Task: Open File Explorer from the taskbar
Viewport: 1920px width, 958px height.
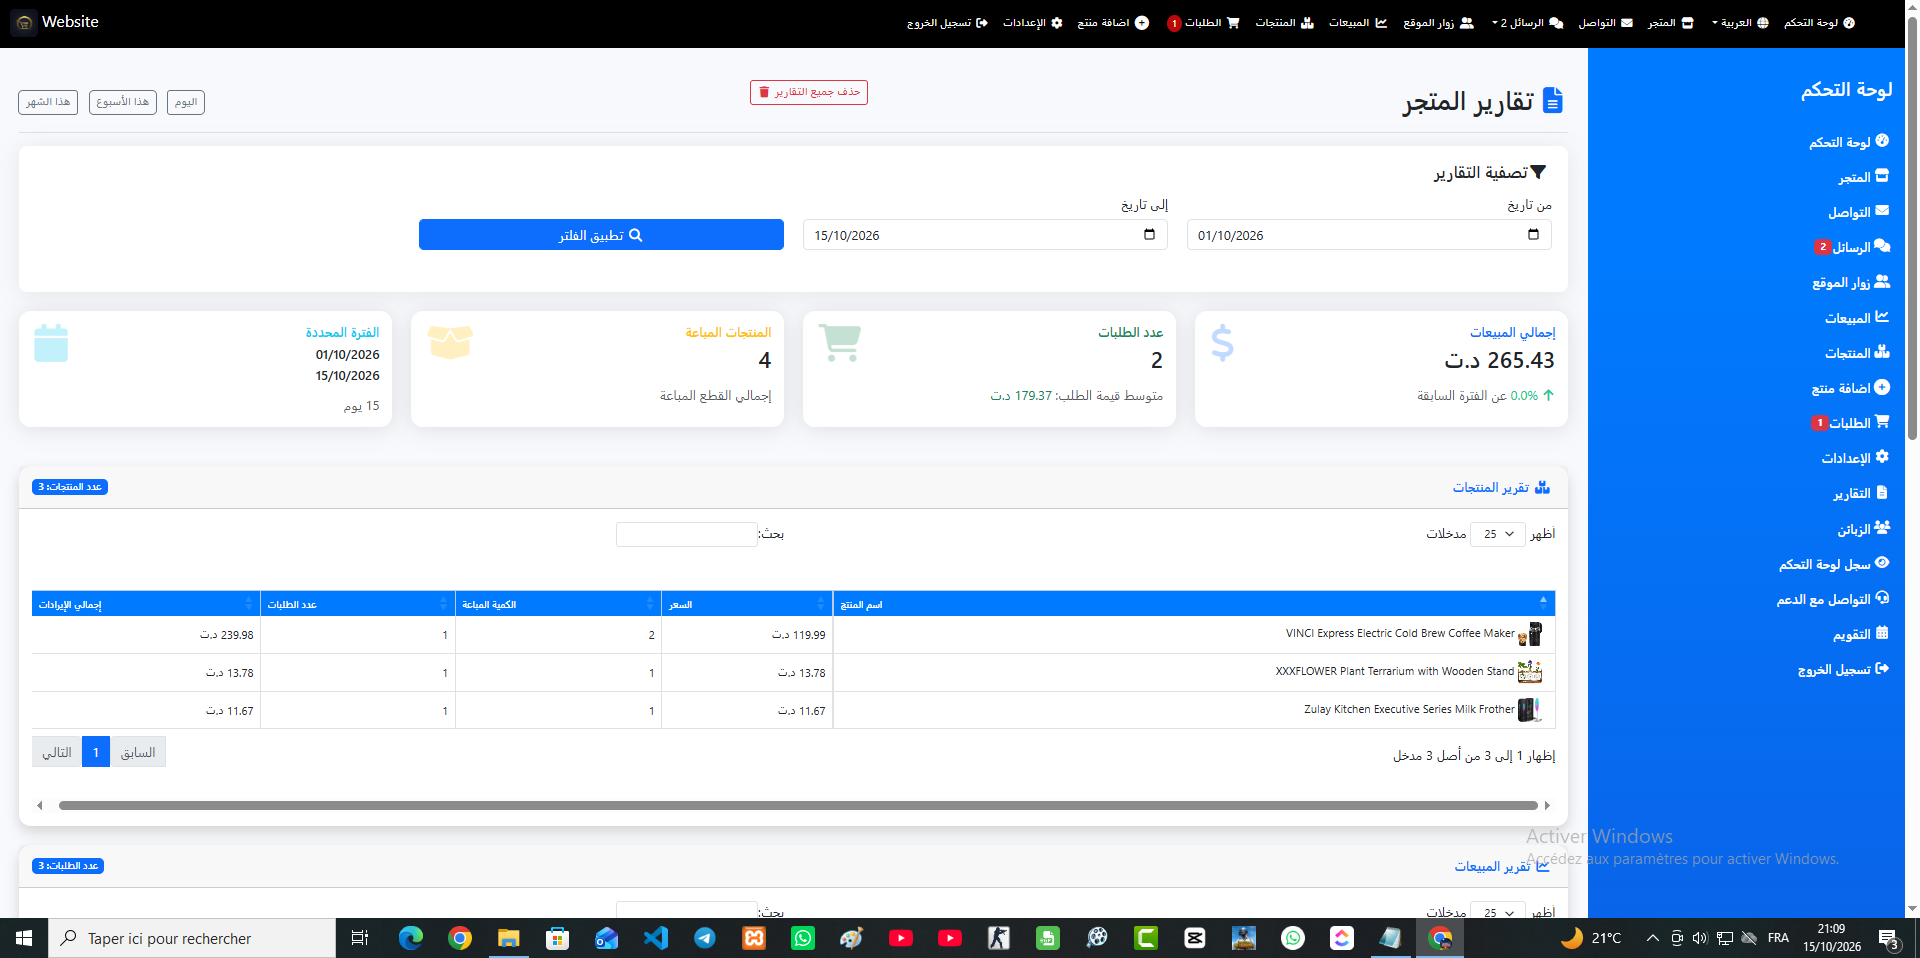Action: click(509, 938)
